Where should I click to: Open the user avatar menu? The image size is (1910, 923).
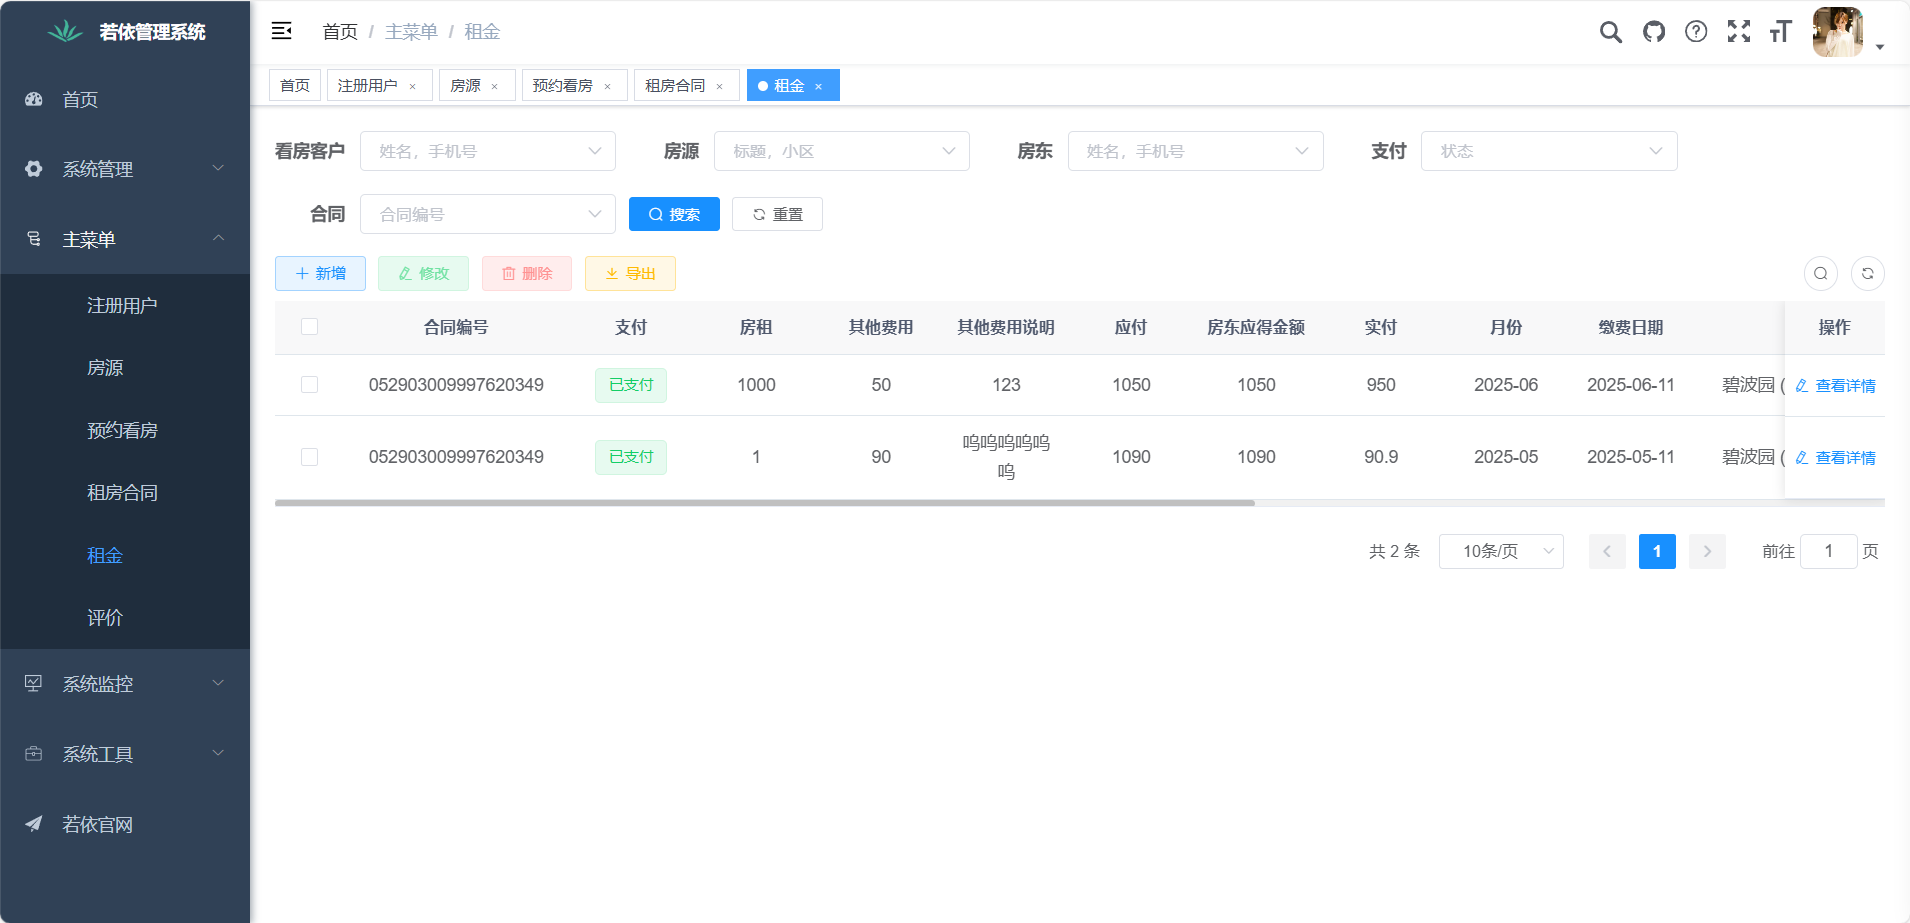[x=1838, y=32]
